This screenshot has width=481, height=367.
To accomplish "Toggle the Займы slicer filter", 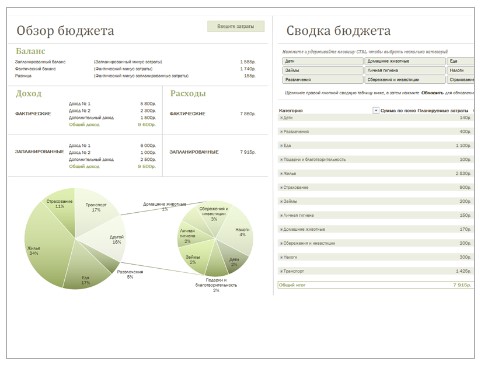I will tap(323, 70).
